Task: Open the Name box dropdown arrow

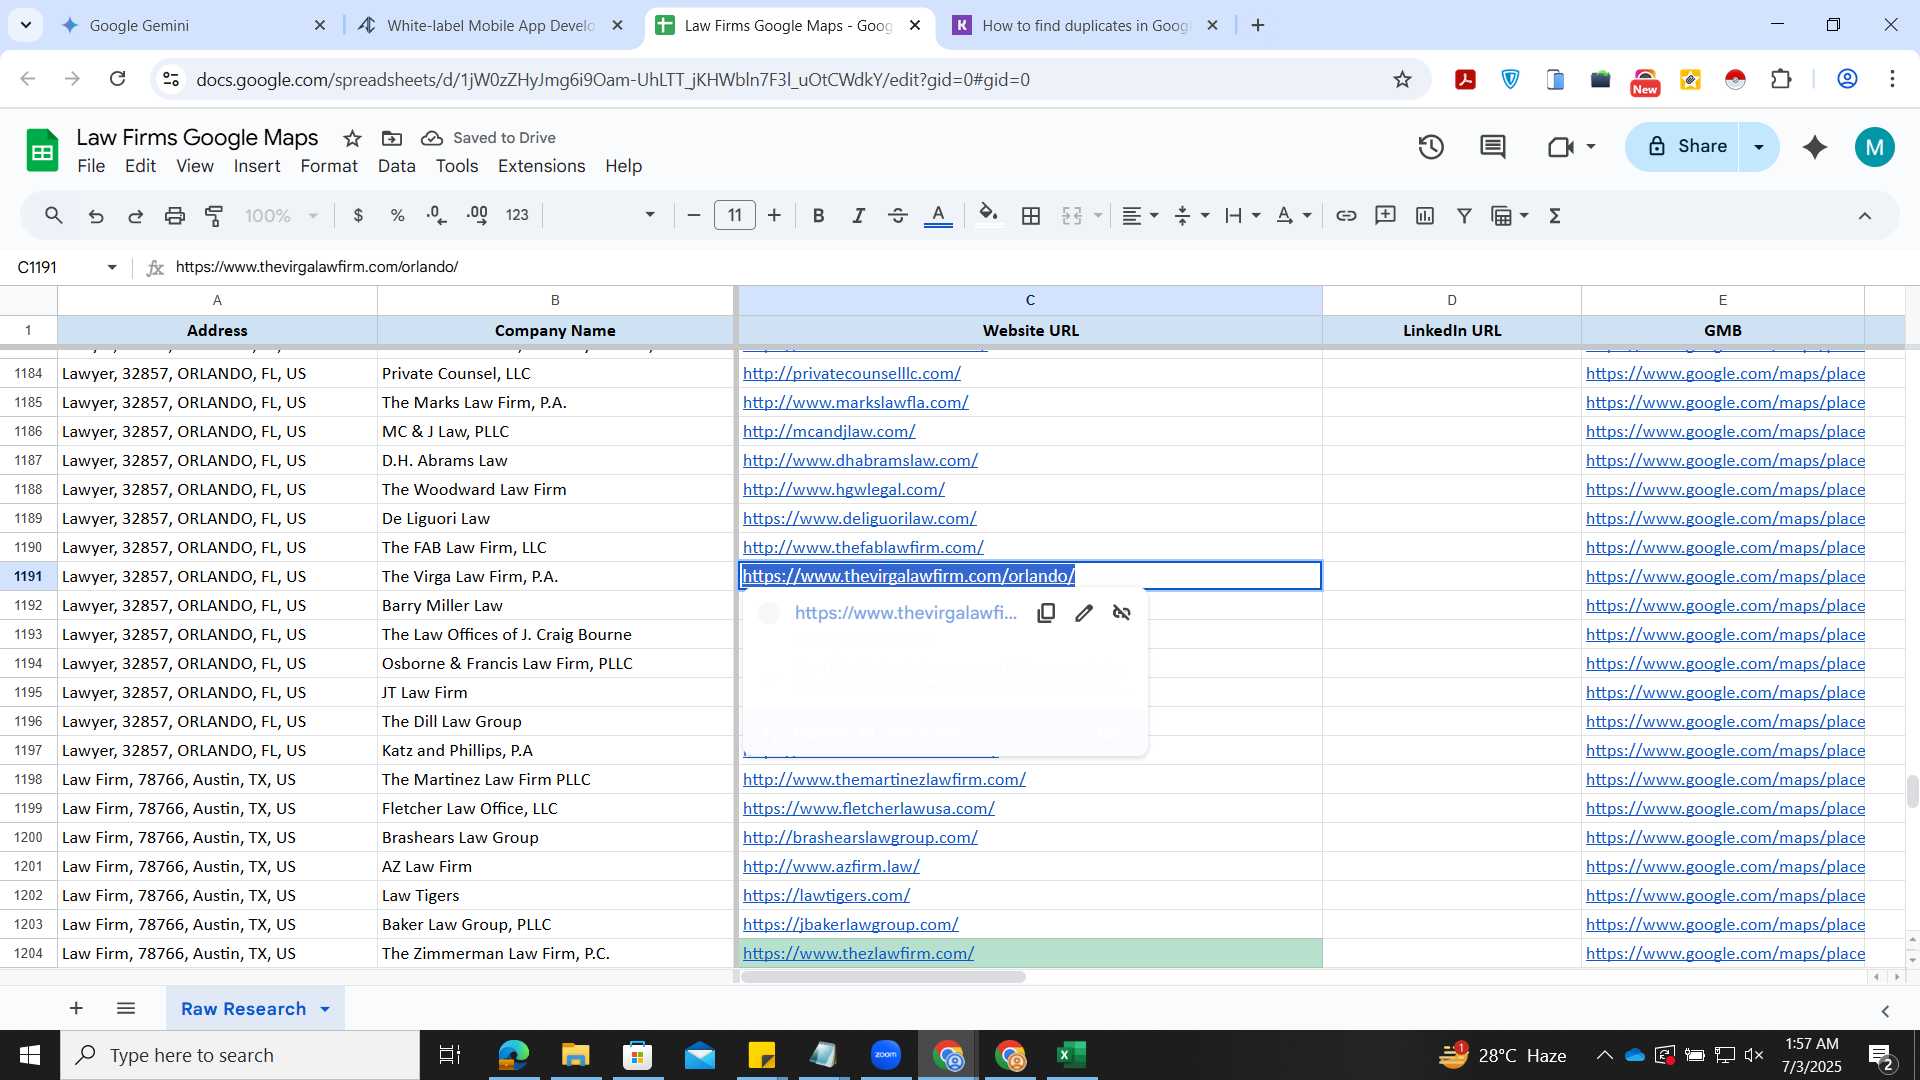Action: tap(112, 267)
